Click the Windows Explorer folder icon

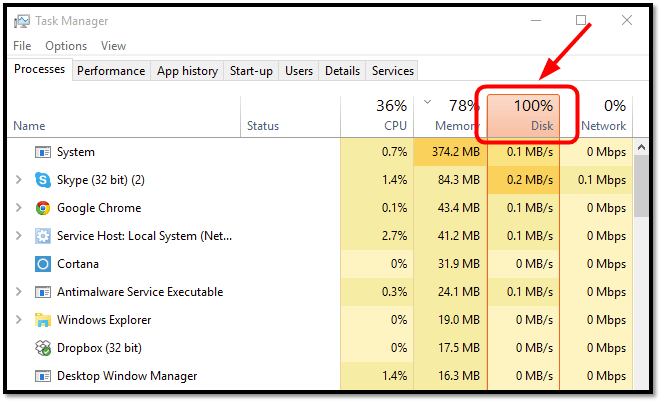[43, 320]
